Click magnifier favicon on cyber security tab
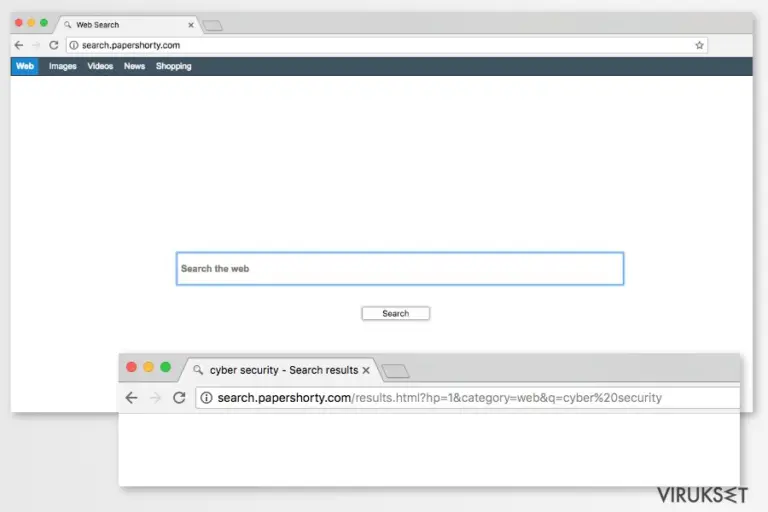 198,370
